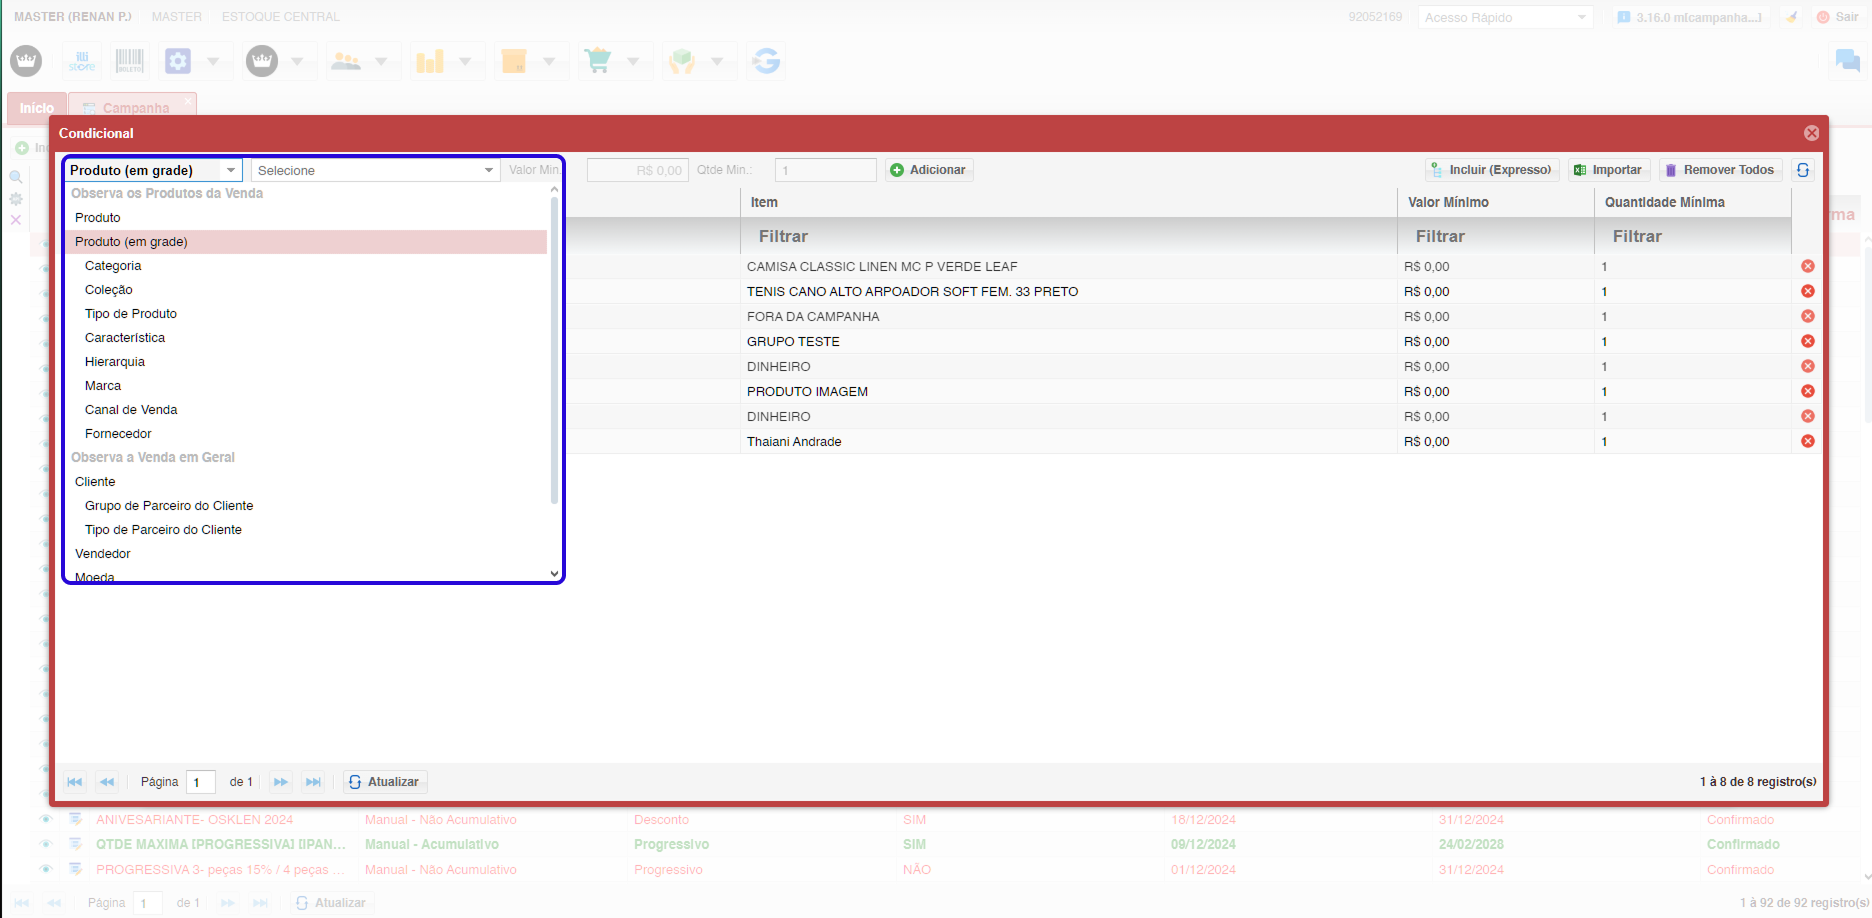1872x918 pixels.
Task: Close the Condicional dialog
Action: 1811,133
